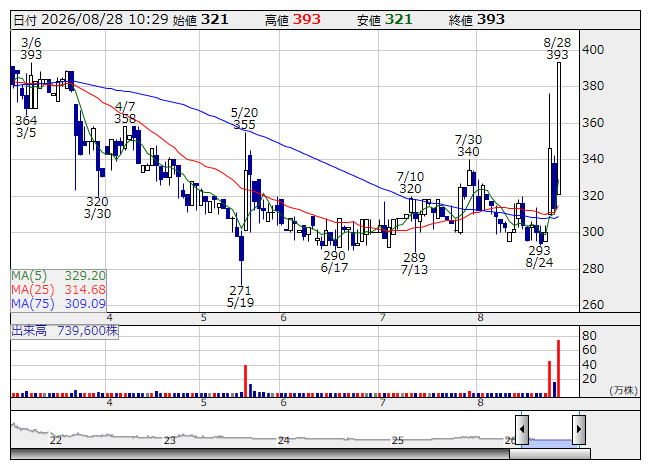This screenshot has height=470, width=653.
Task: Click the 3/6 393 high annotation
Action: (31, 48)
